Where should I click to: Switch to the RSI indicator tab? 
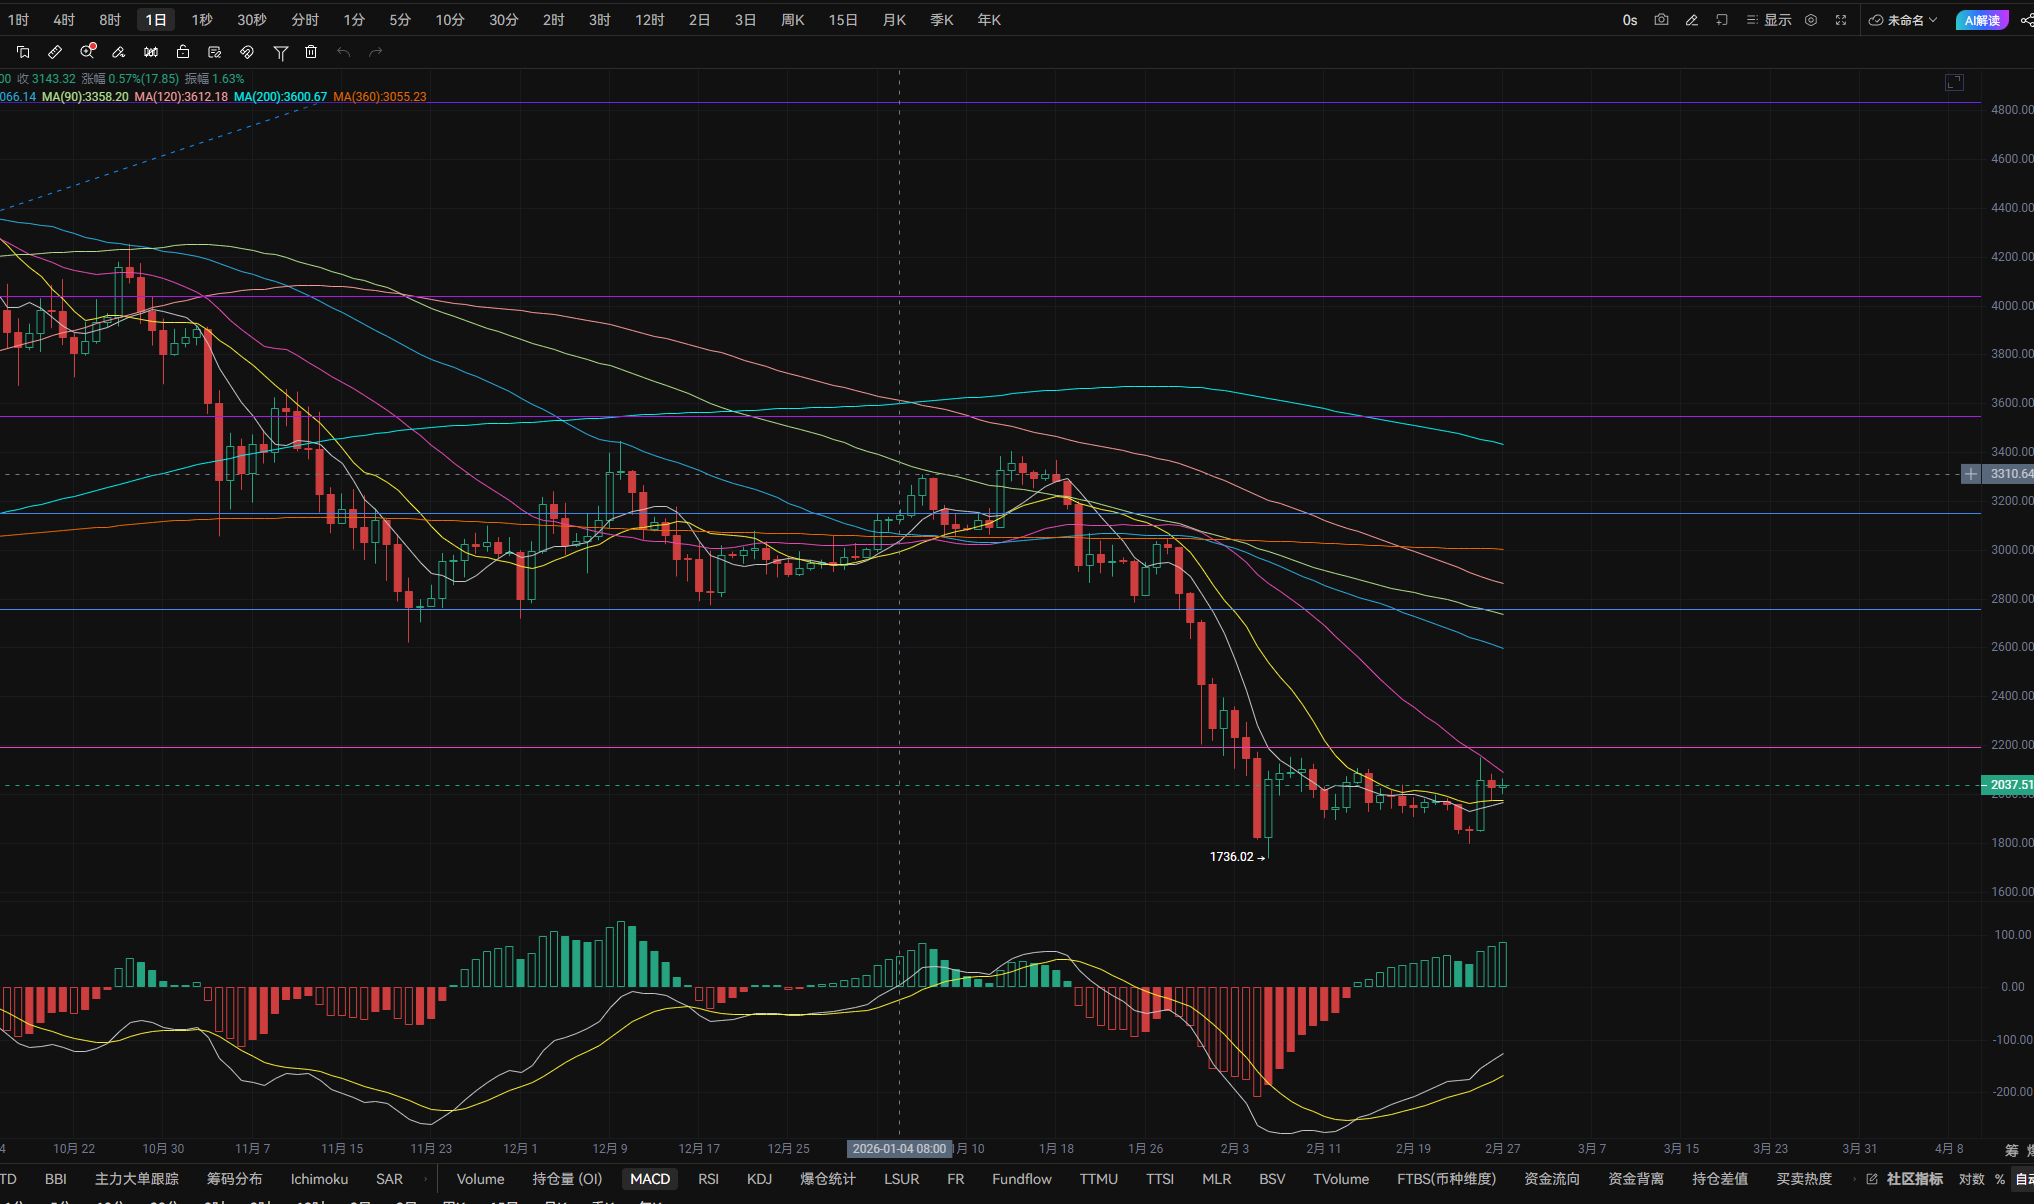[x=708, y=1179]
